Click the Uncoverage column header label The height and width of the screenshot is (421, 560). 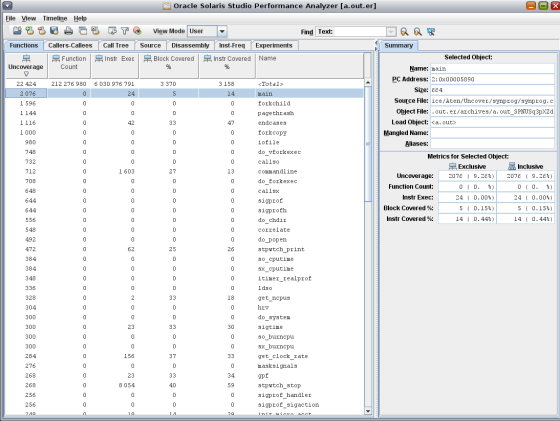coord(26,67)
